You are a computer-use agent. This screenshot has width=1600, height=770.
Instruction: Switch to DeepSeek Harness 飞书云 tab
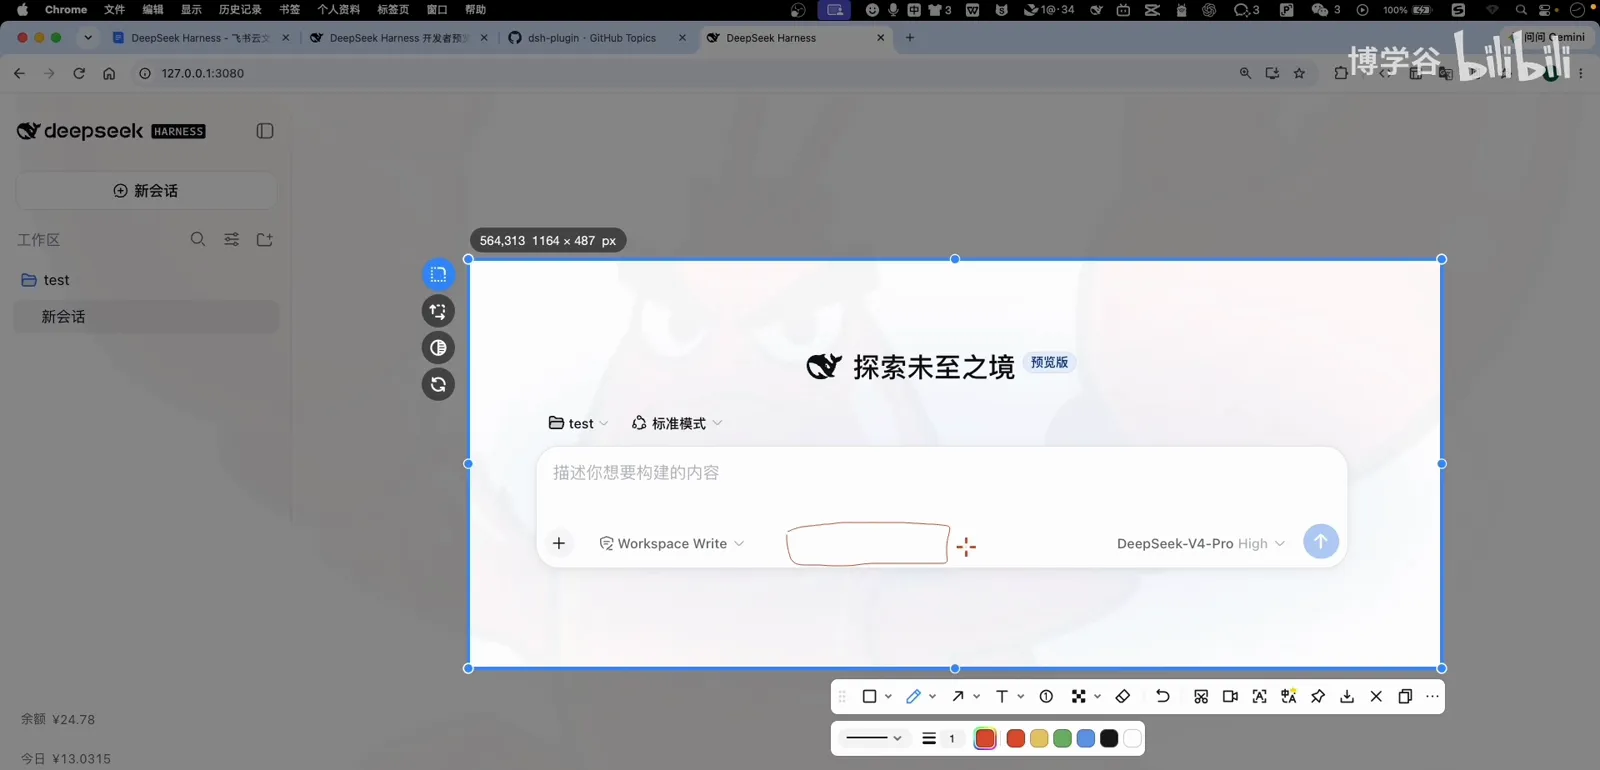coord(200,38)
